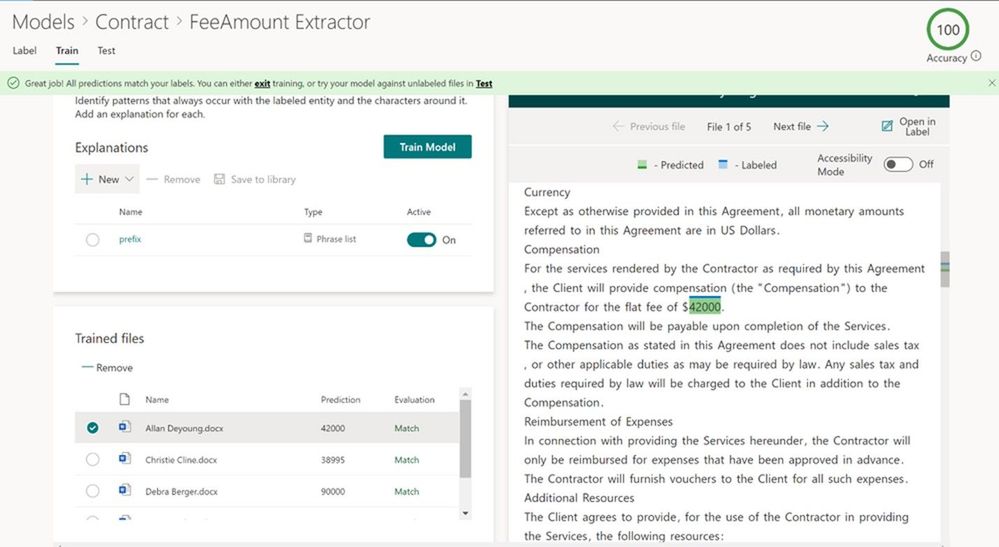Viewport: 999px width, 547px height.
Task: Click the Contract breadcrumb
Action: pos(132,22)
